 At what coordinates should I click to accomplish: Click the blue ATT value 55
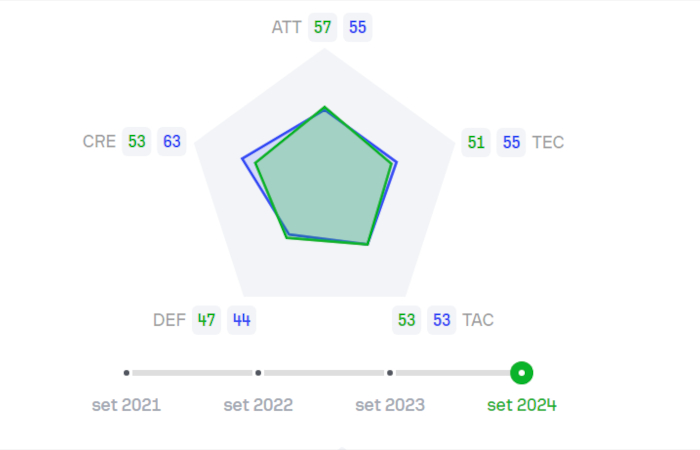pyautogui.click(x=357, y=27)
